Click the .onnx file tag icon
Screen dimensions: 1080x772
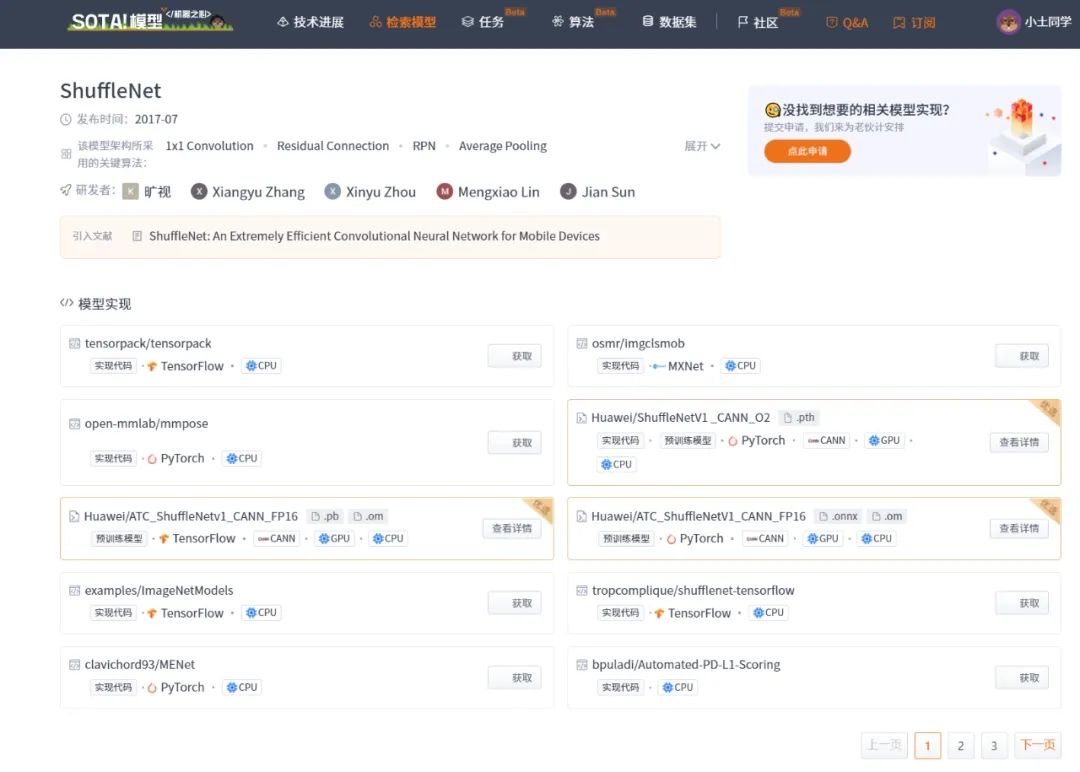[823, 516]
